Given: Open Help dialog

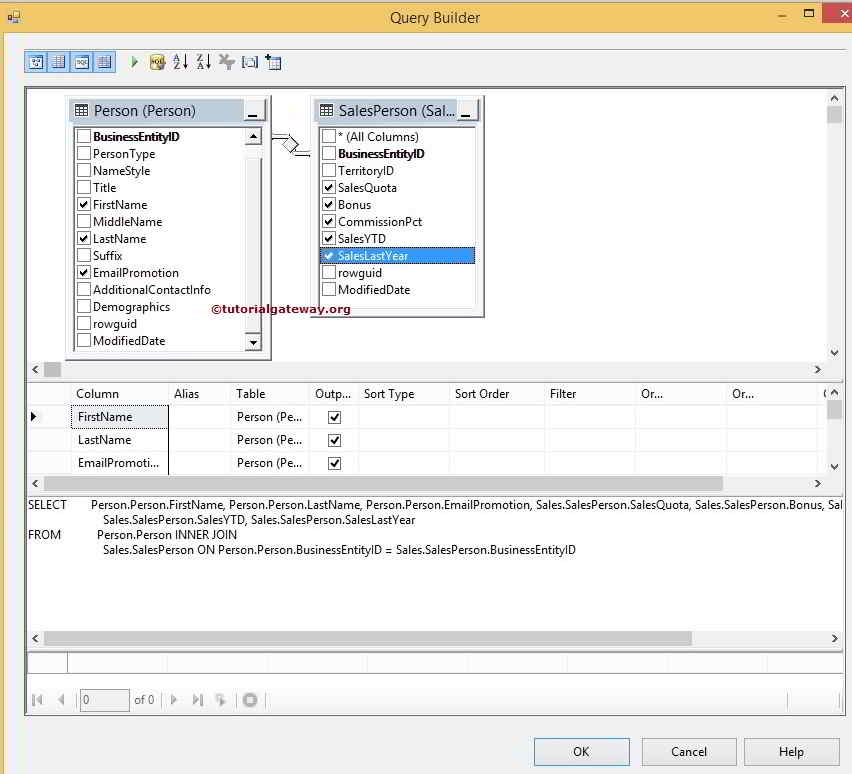Looking at the screenshot, I should click(791, 751).
